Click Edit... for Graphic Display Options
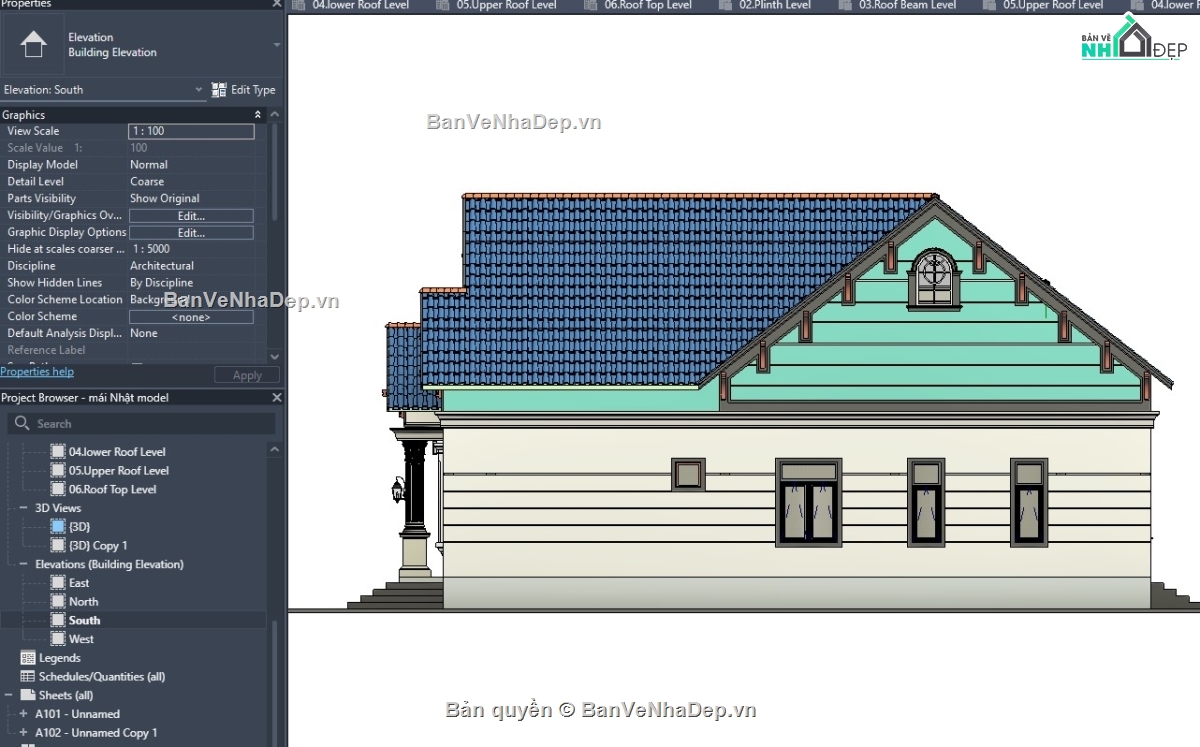This screenshot has width=1200, height=747. point(191,233)
